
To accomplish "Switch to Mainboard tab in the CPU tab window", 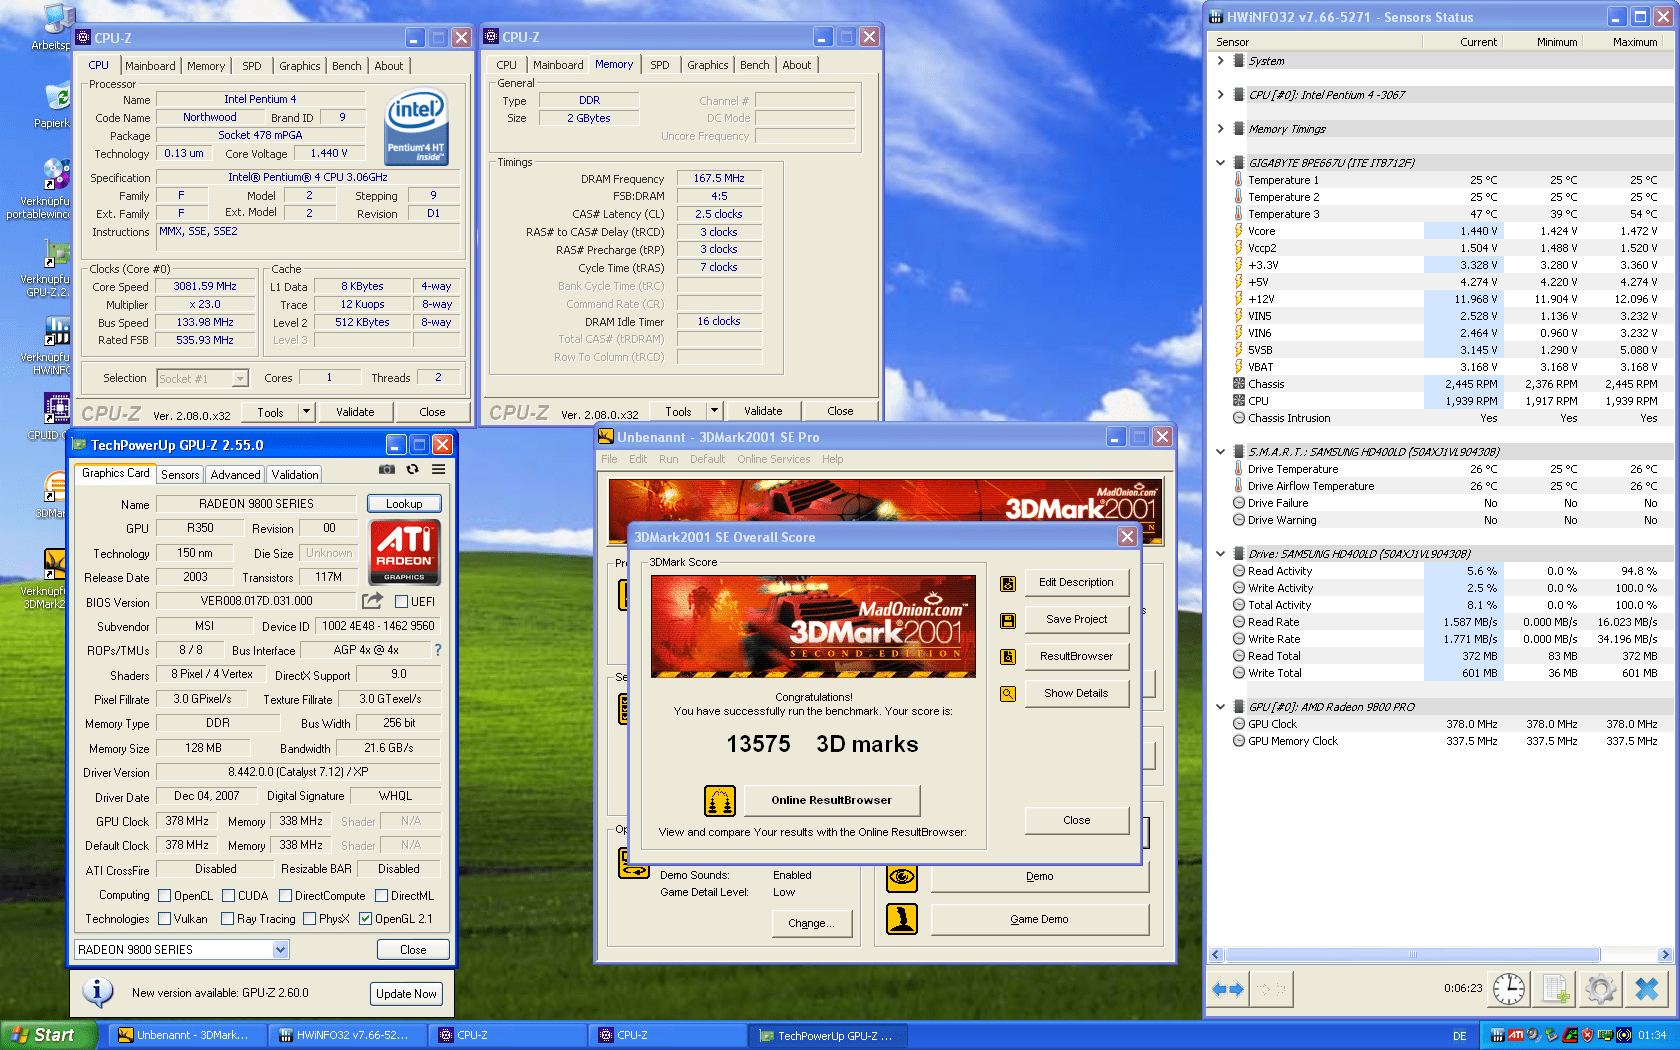I will click(150, 66).
